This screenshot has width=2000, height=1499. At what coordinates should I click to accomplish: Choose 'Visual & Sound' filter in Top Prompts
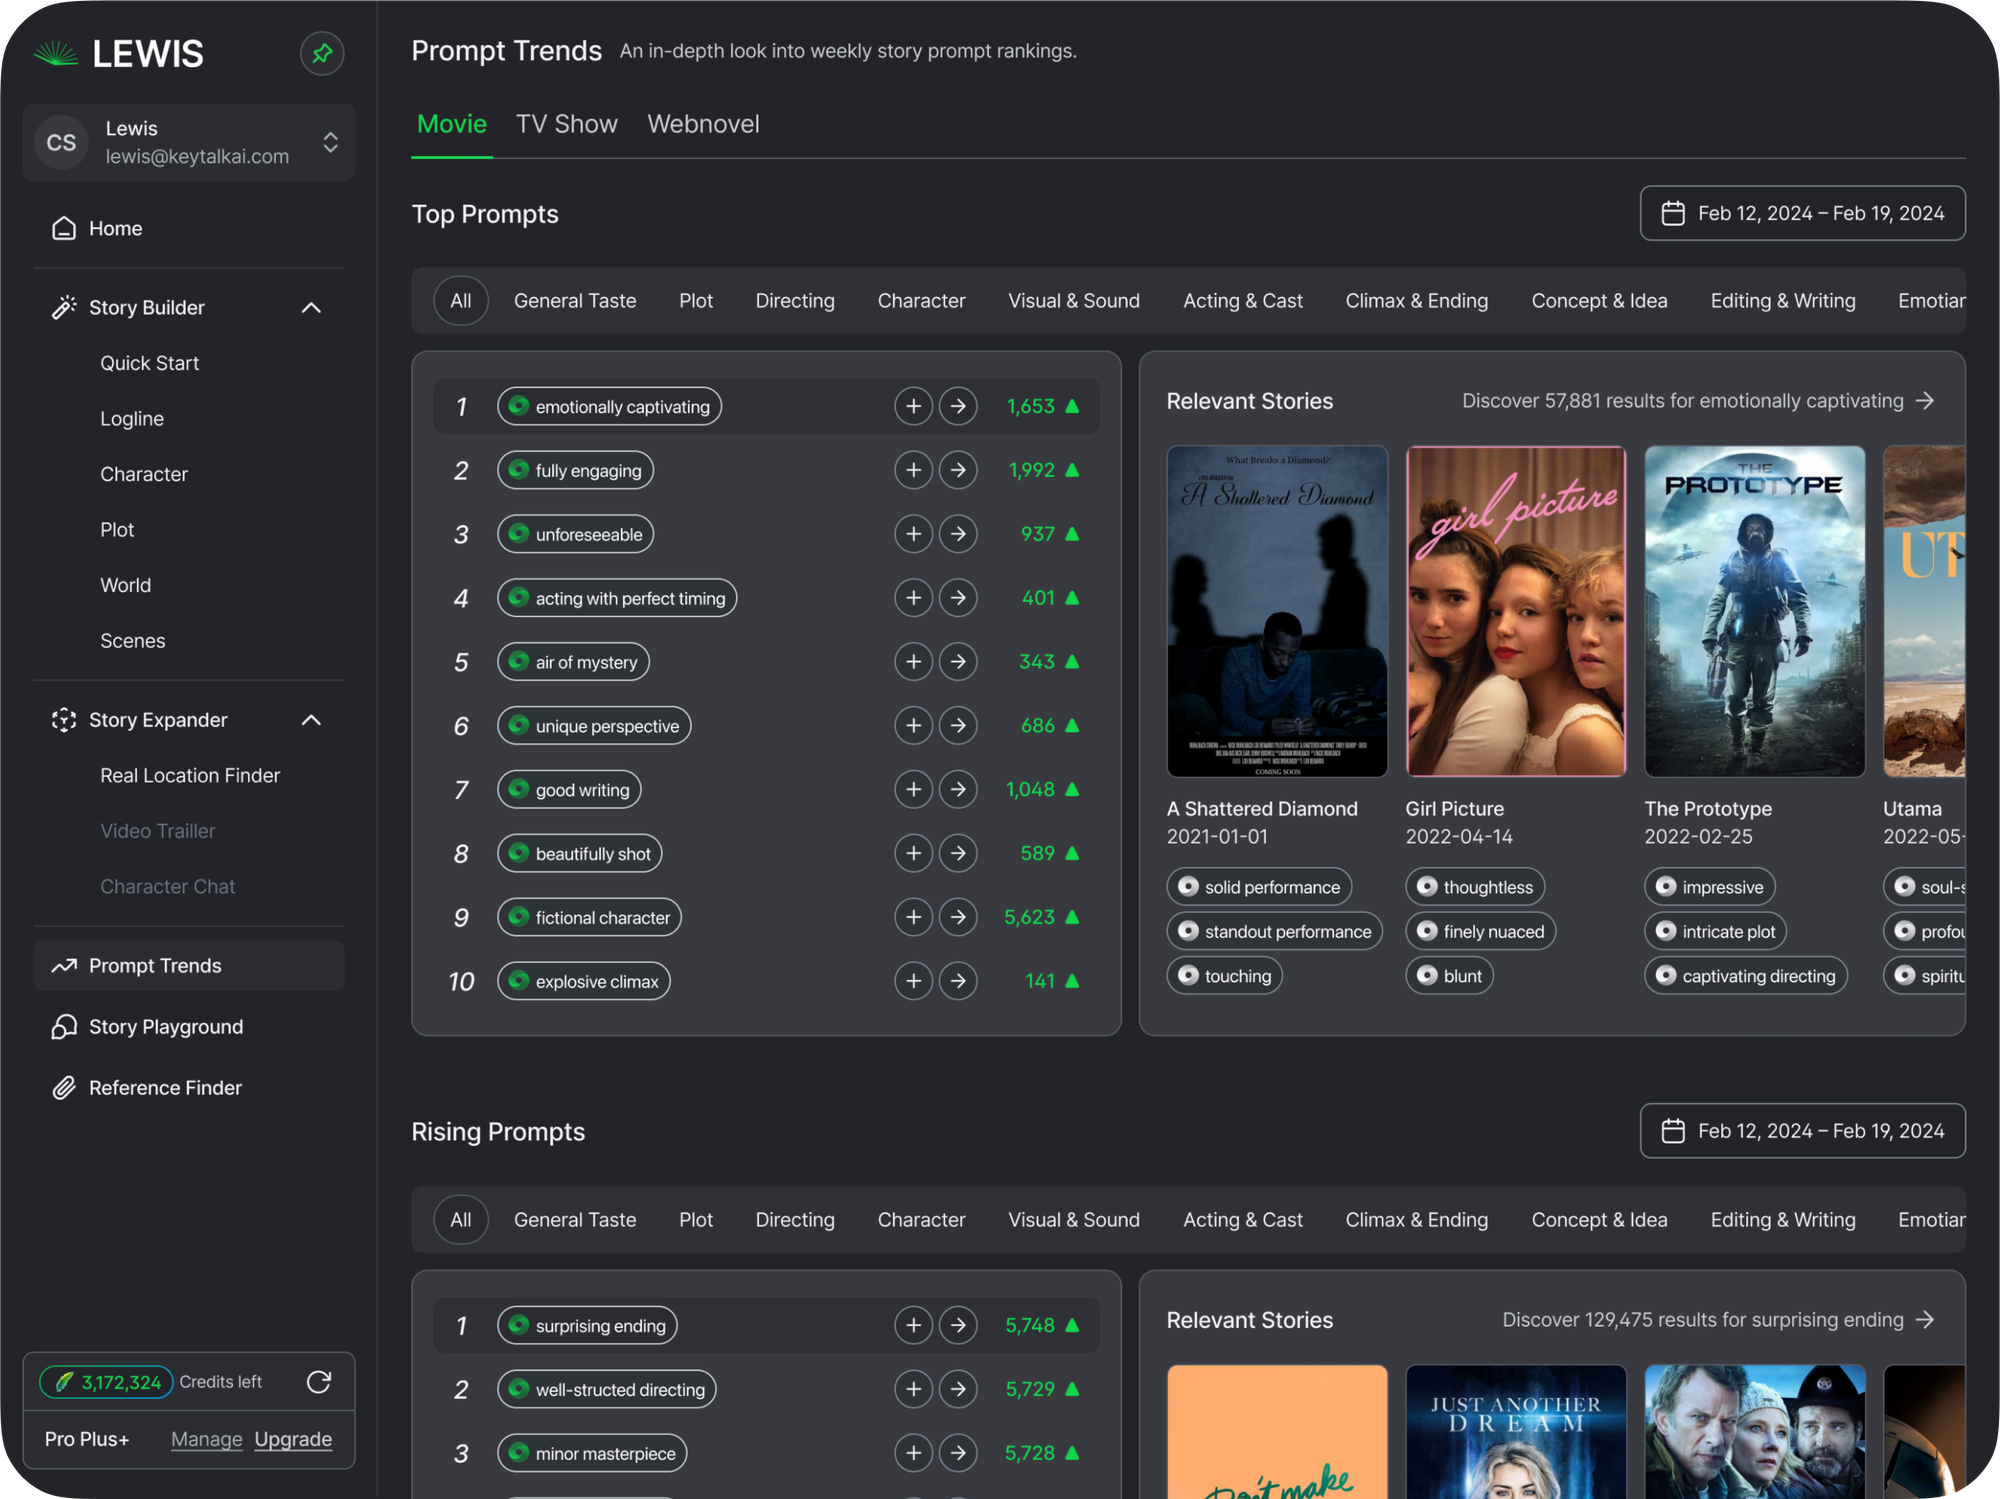(x=1073, y=301)
